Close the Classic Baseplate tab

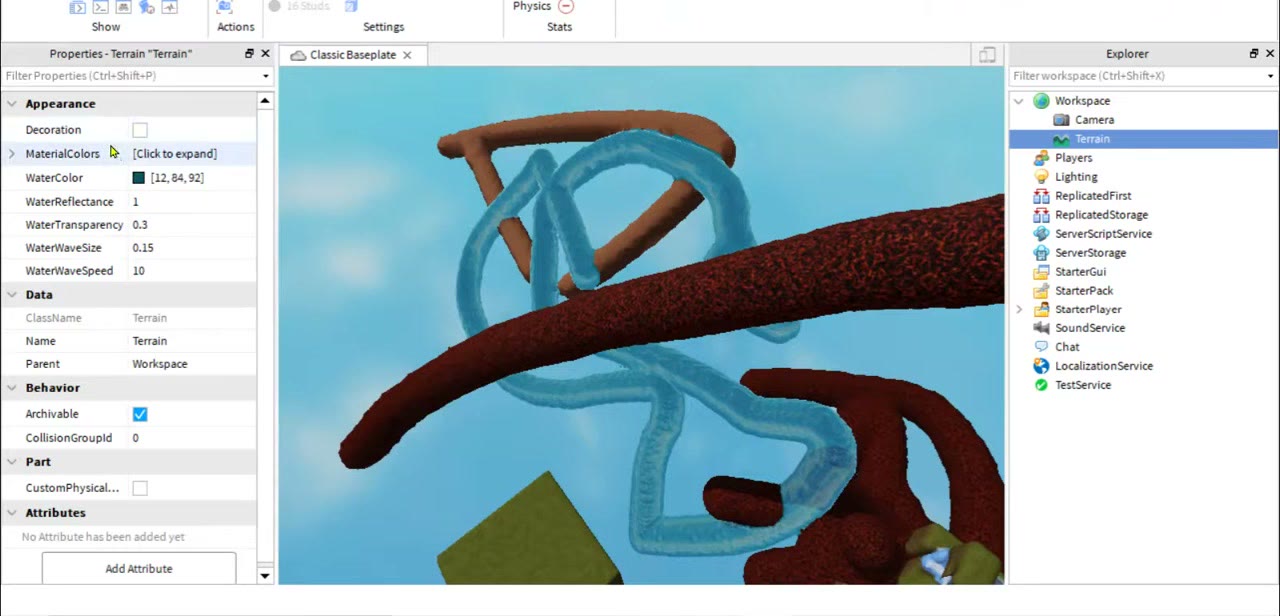pos(407,55)
